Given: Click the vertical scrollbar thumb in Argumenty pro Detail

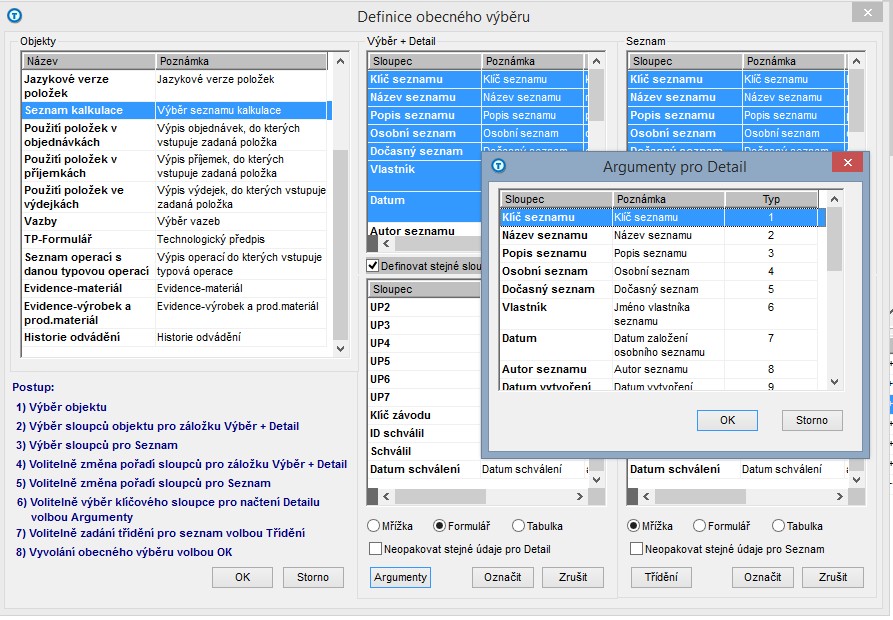Looking at the screenshot, I should [x=834, y=239].
